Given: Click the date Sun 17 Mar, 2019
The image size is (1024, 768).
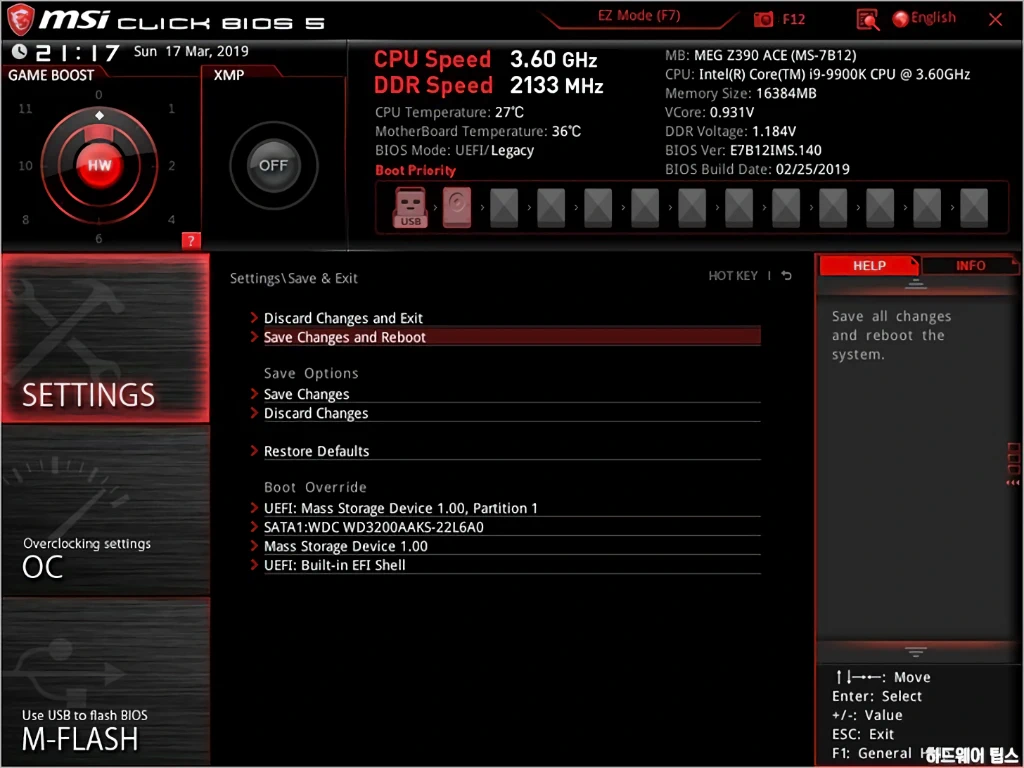Looking at the screenshot, I should pos(191,51).
